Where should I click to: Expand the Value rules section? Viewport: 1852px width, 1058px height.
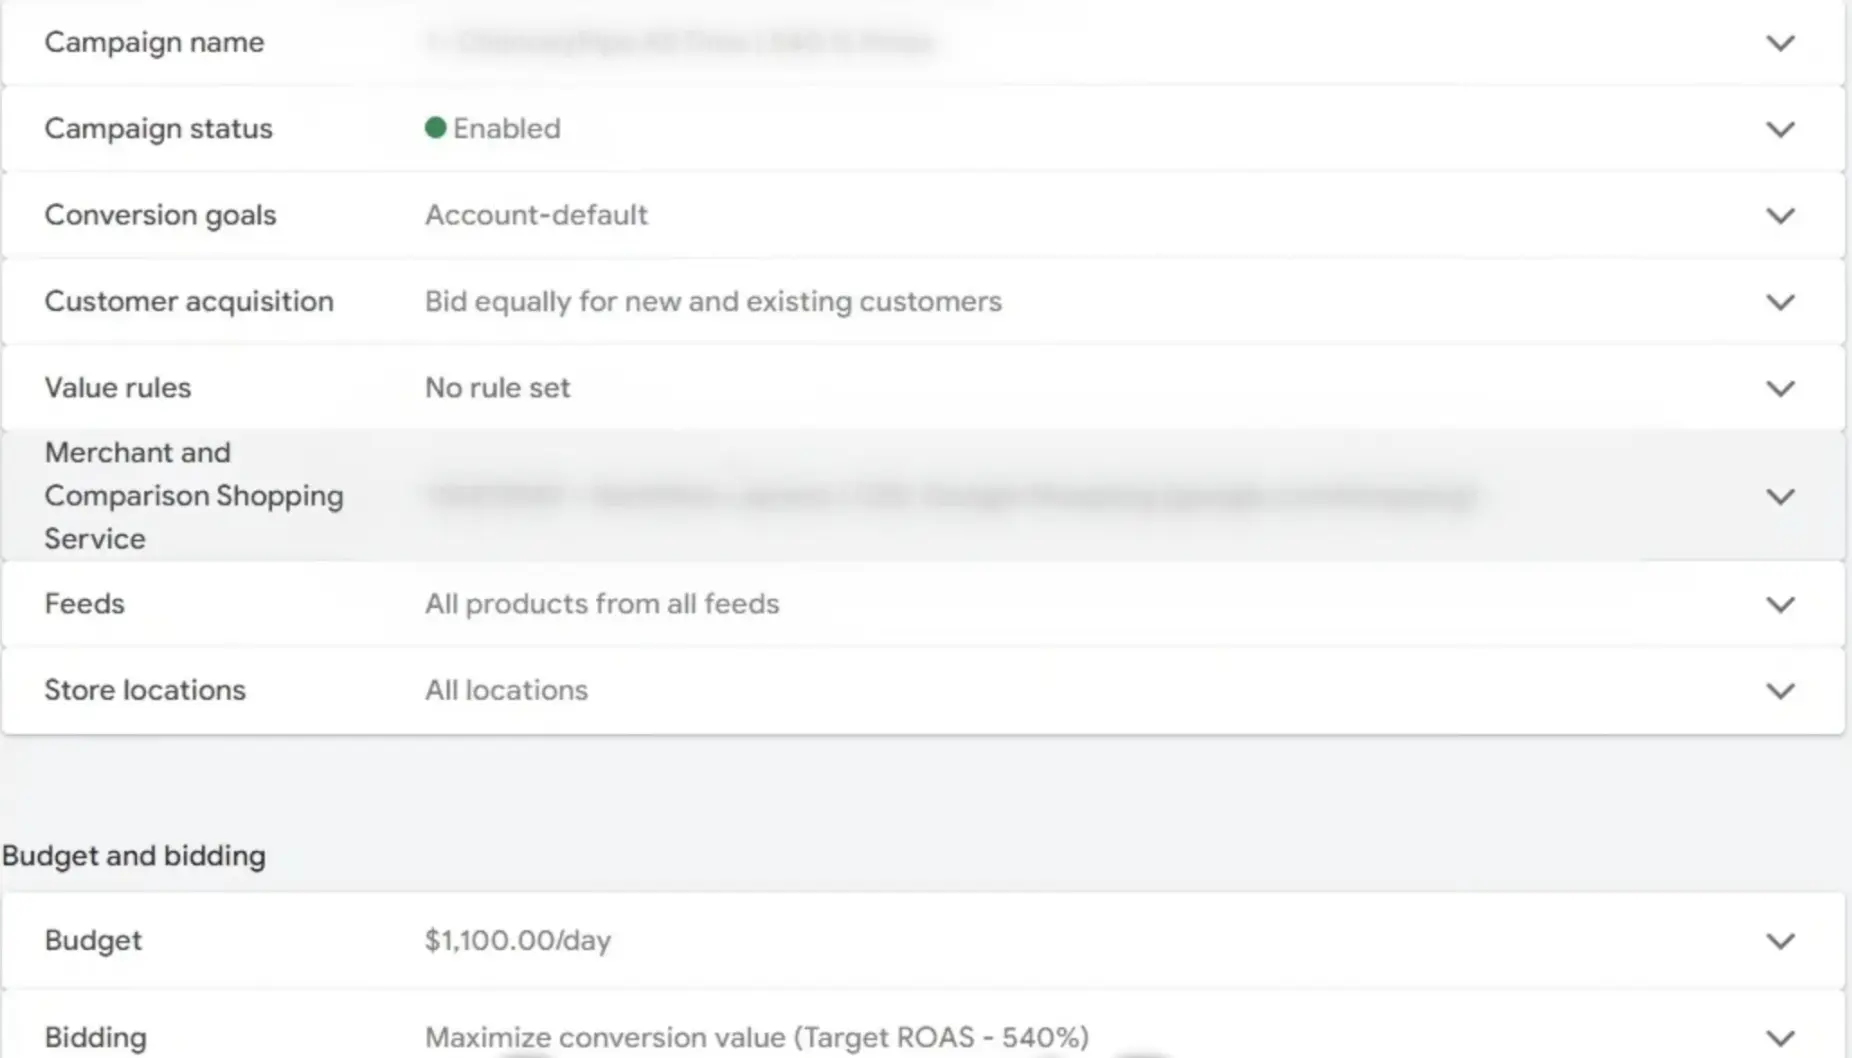click(1780, 388)
